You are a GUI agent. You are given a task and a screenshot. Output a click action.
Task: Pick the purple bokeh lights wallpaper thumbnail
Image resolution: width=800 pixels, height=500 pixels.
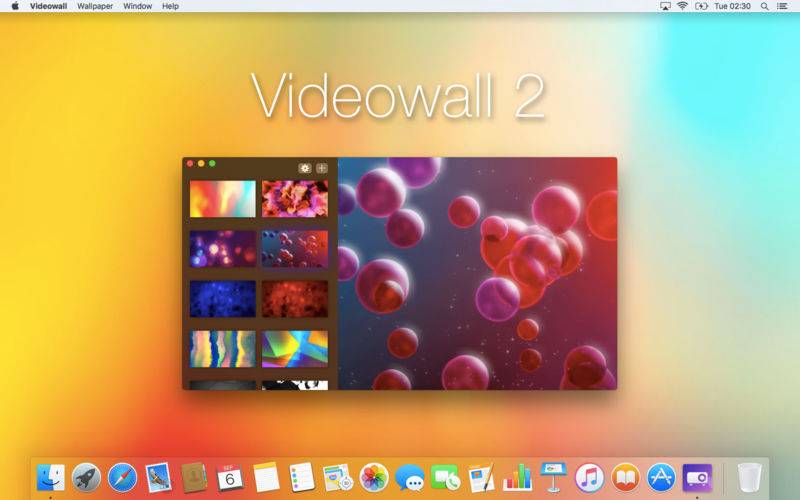pos(223,249)
